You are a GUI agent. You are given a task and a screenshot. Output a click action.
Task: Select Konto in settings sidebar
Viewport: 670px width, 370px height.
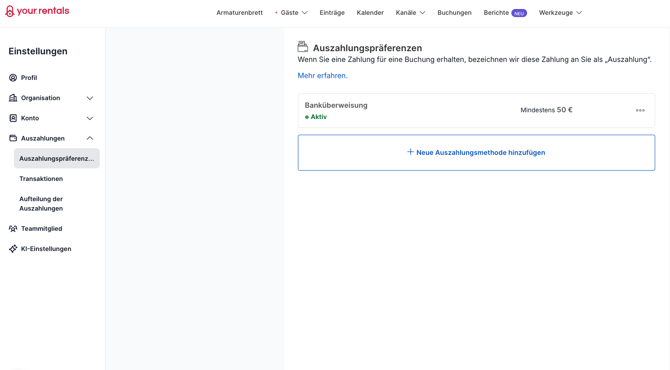[x=30, y=118]
